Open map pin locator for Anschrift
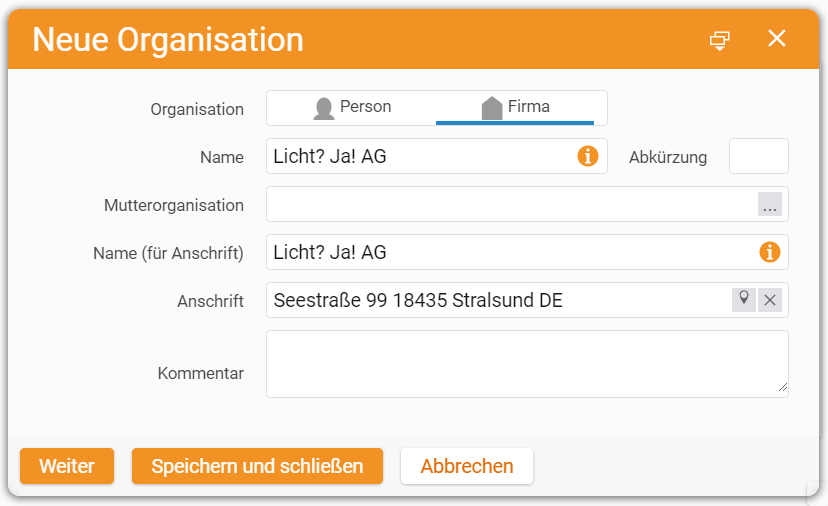The width and height of the screenshot is (828, 506). pyautogui.click(x=744, y=300)
